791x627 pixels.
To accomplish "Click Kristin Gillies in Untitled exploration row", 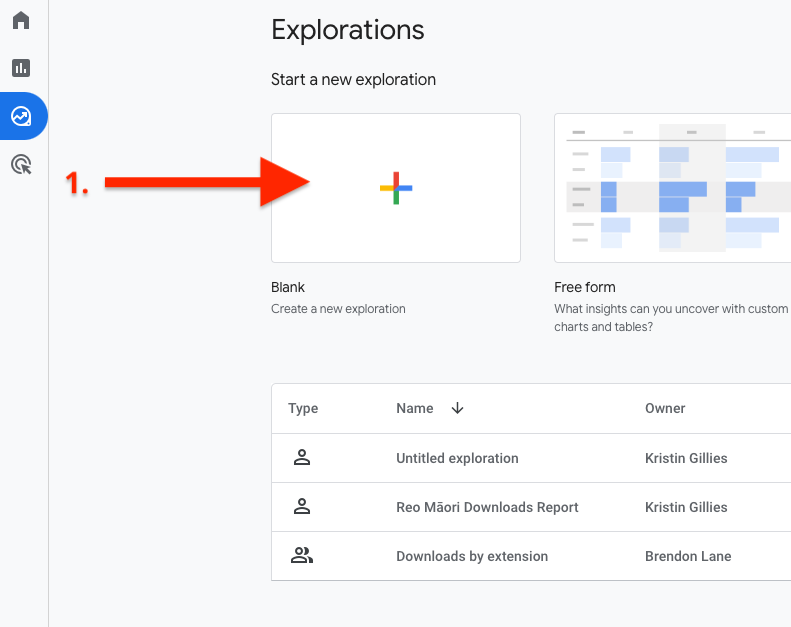I will click(686, 458).
